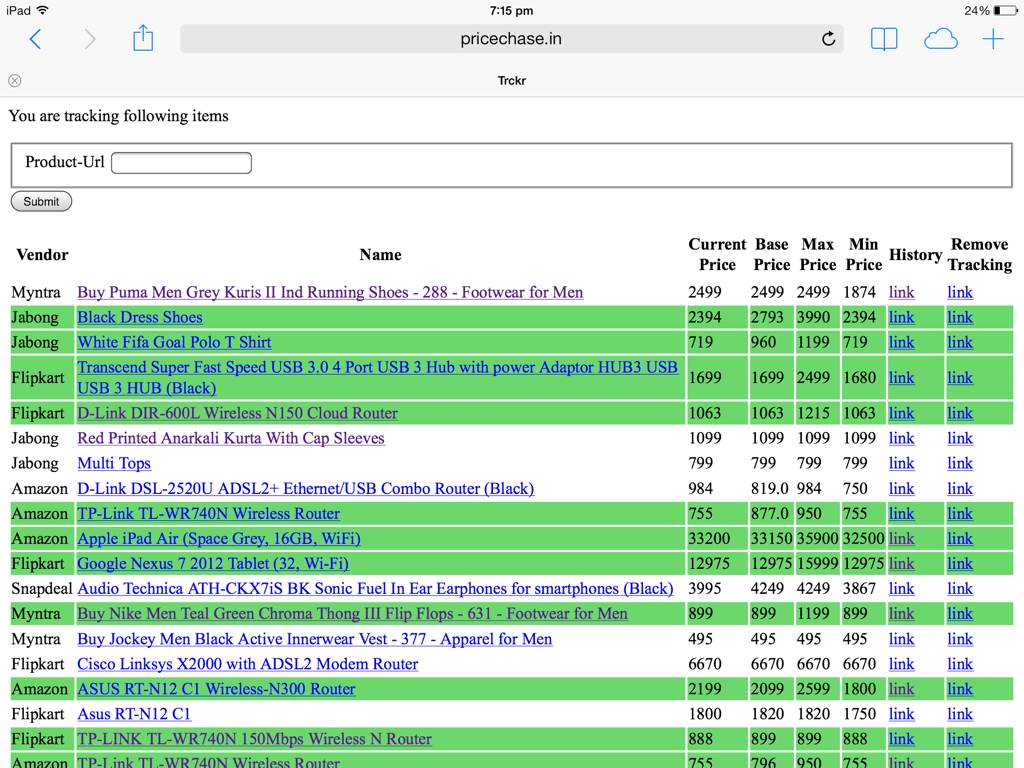Open Transcend Super Fast Speed USB 3.0 Hub link

coord(377,377)
